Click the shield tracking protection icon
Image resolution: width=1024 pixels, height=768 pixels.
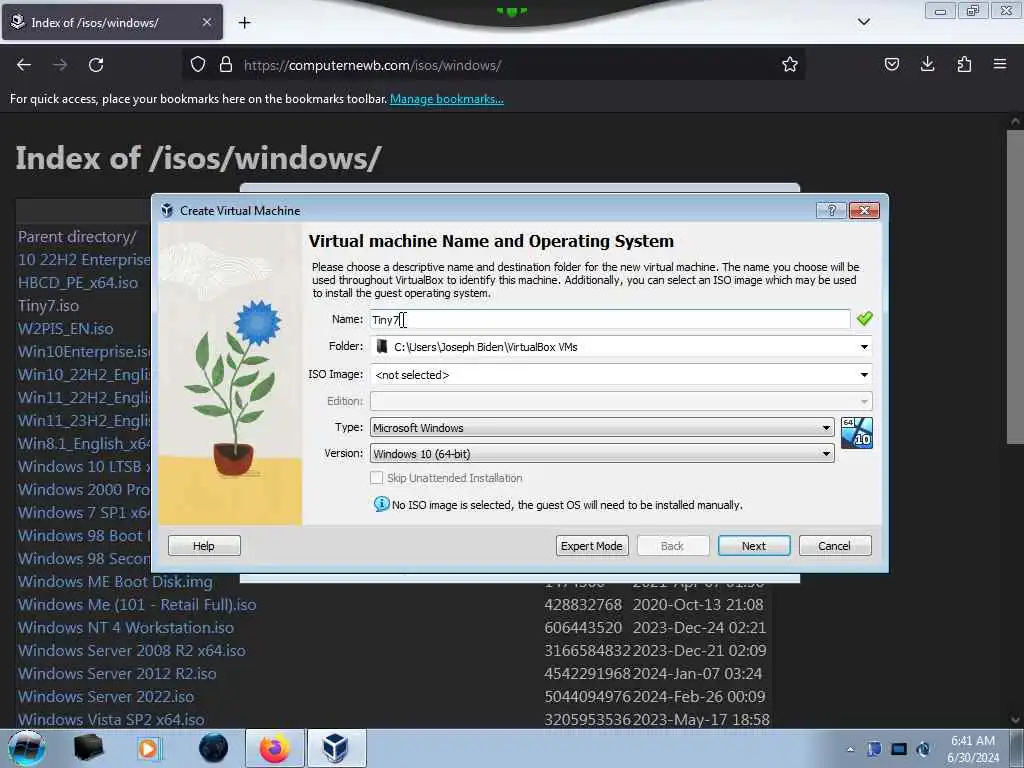198,64
